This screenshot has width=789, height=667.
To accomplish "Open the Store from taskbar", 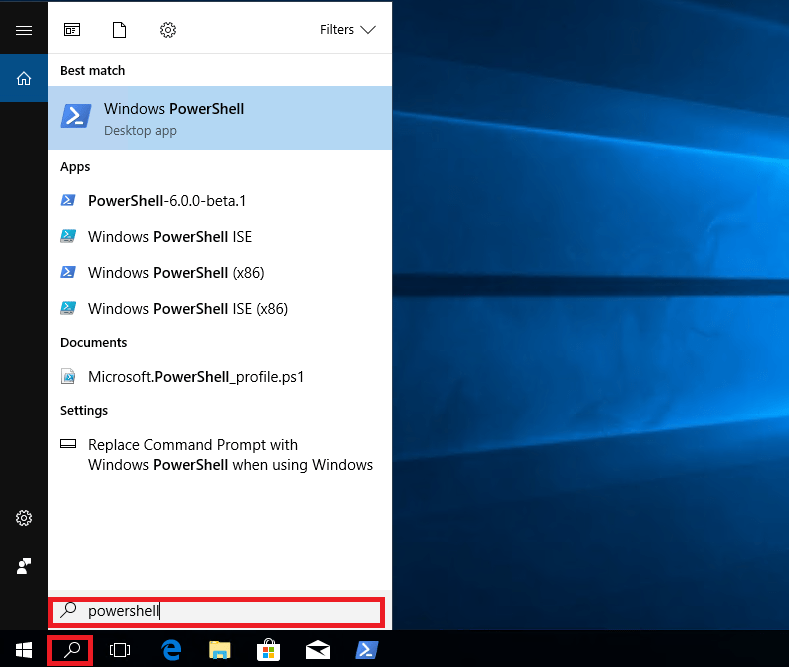I will coord(269,650).
